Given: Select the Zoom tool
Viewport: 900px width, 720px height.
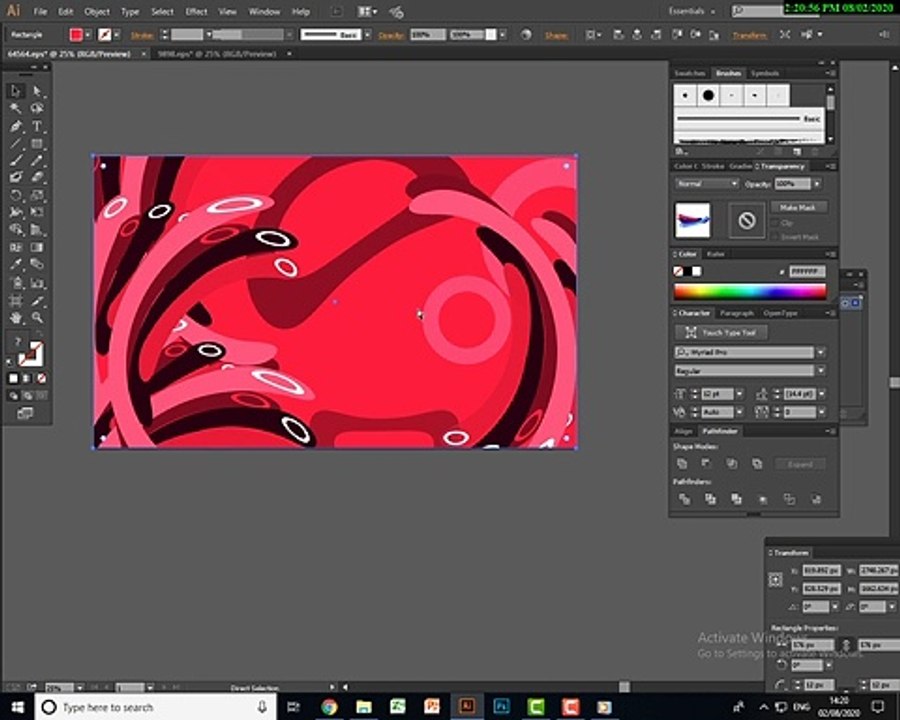Looking at the screenshot, I should [37, 318].
